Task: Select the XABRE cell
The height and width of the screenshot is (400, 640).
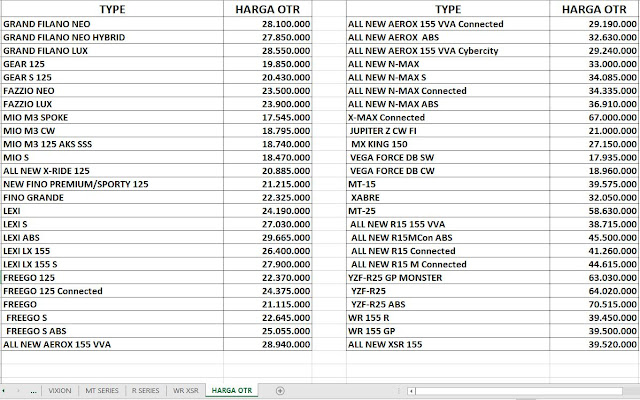Action: (448, 198)
